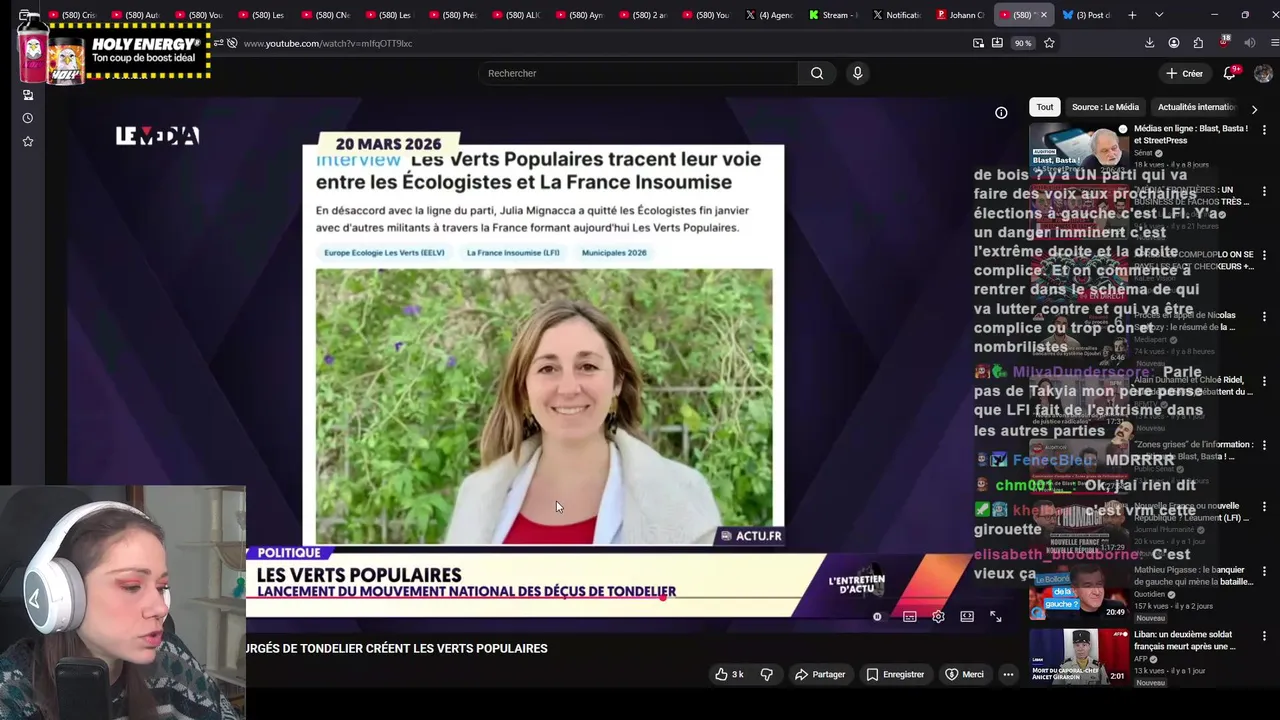The image size is (1280, 720).
Task: Click the Rechercher search field
Action: coord(638,73)
